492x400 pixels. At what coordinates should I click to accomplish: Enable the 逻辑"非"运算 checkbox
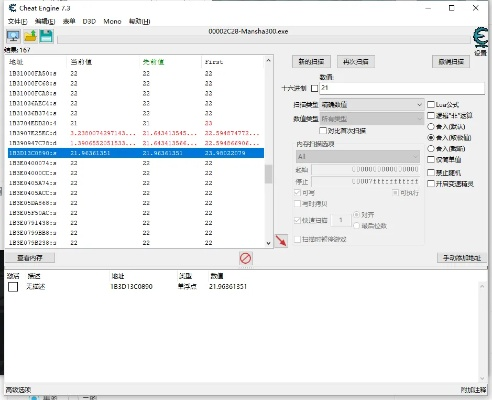tap(431, 116)
